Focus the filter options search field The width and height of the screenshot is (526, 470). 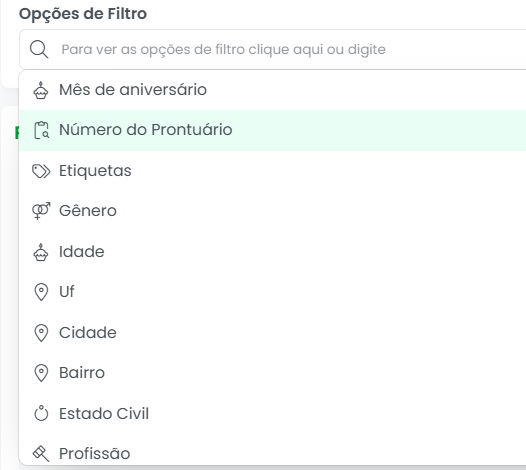[x=272, y=49]
